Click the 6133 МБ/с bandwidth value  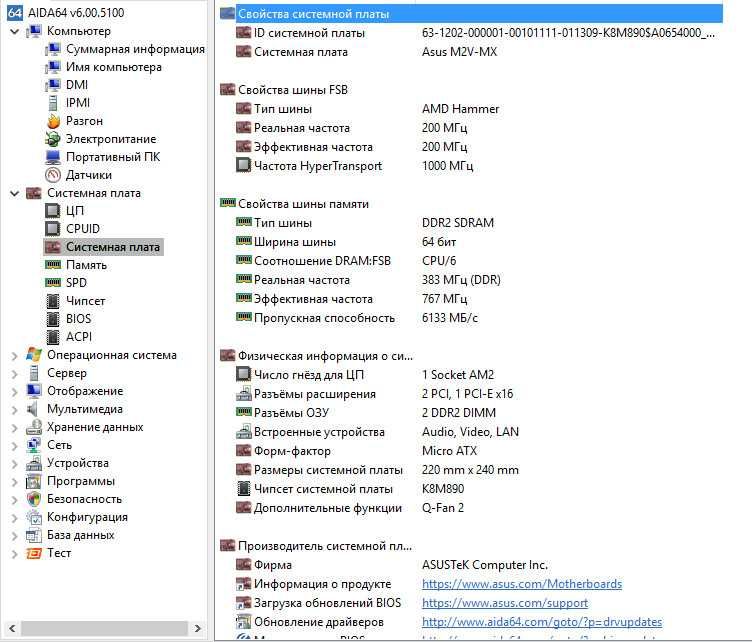(450, 318)
